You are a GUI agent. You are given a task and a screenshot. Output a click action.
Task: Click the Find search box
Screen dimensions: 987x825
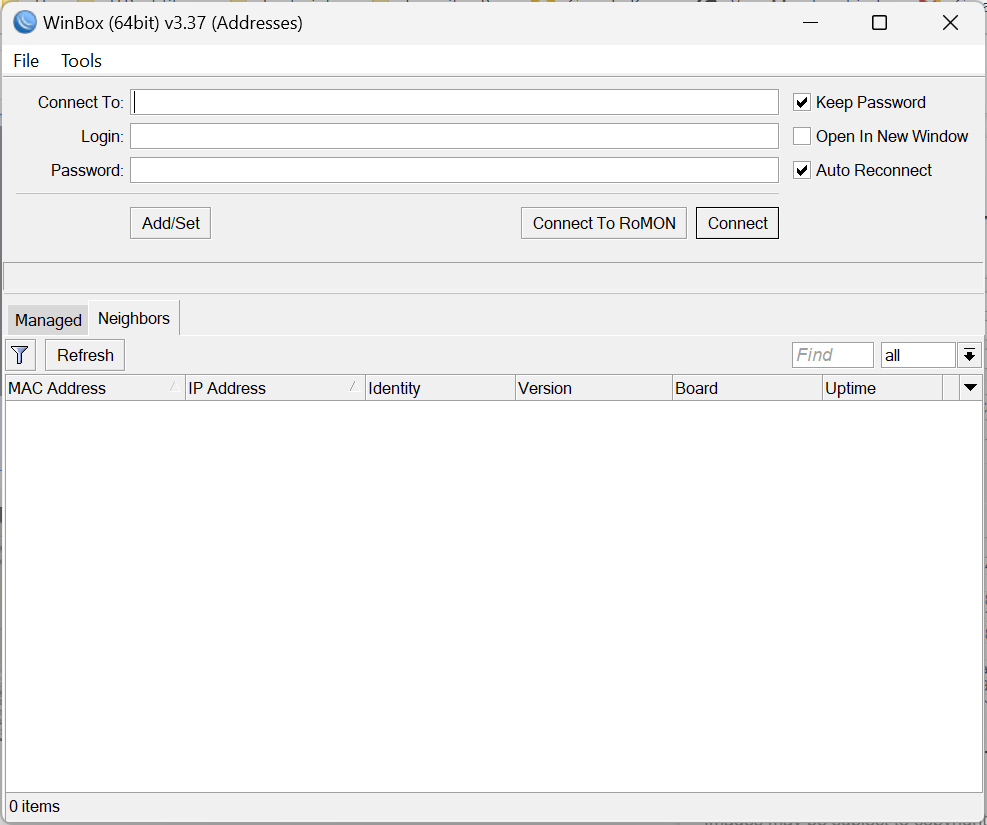click(833, 356)
